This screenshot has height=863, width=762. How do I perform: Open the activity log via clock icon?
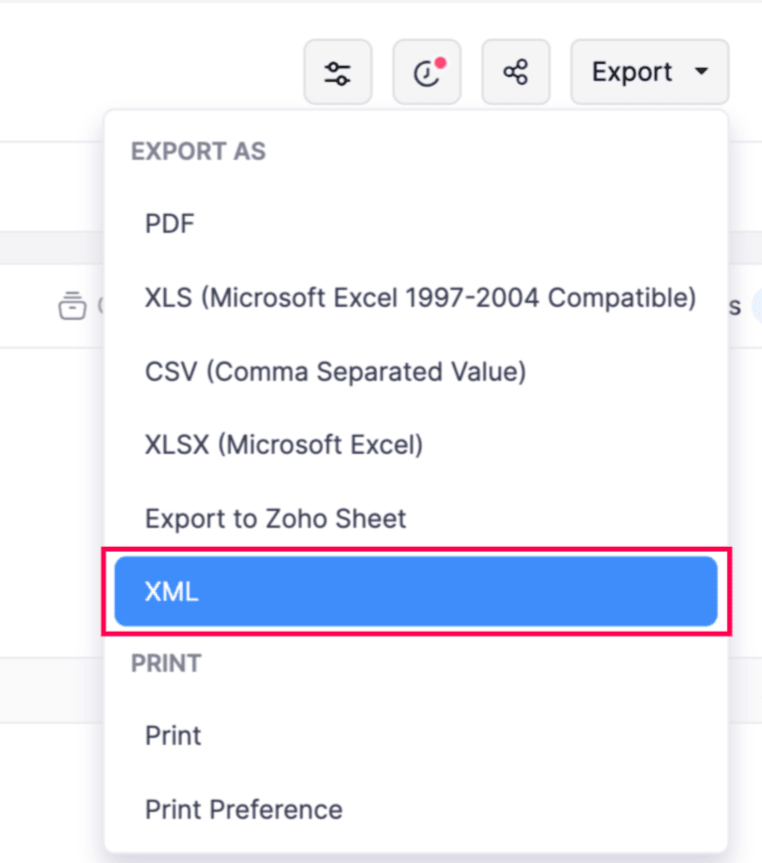tap(426, 71)
